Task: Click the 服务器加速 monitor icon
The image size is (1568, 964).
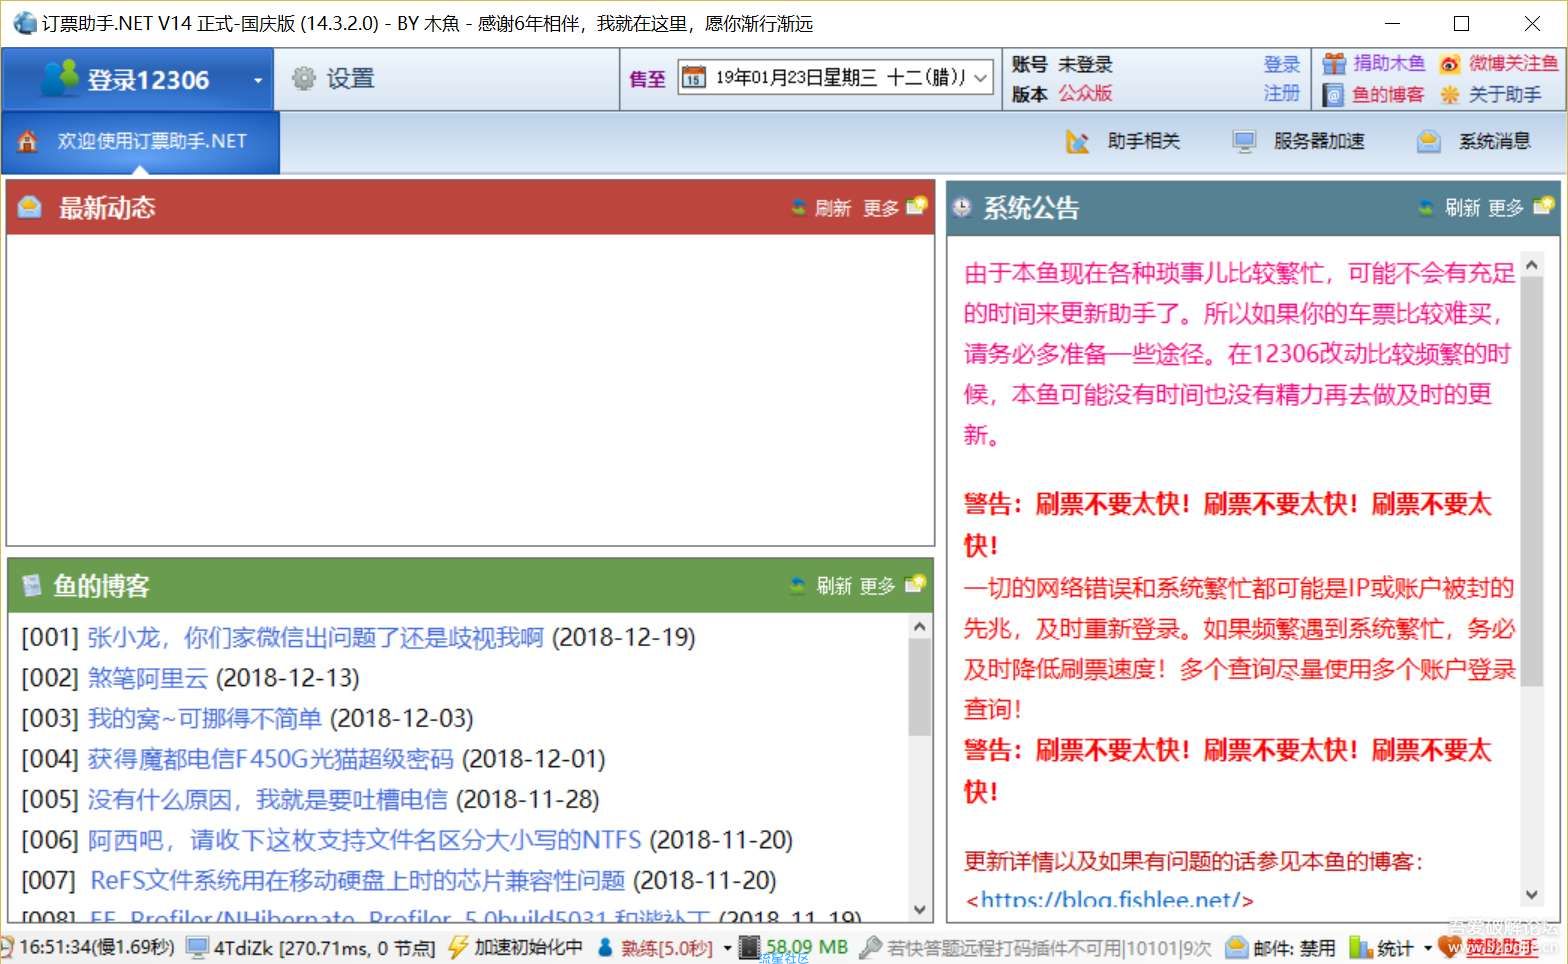Action: pyautogui.click(x=1244, y=142)
